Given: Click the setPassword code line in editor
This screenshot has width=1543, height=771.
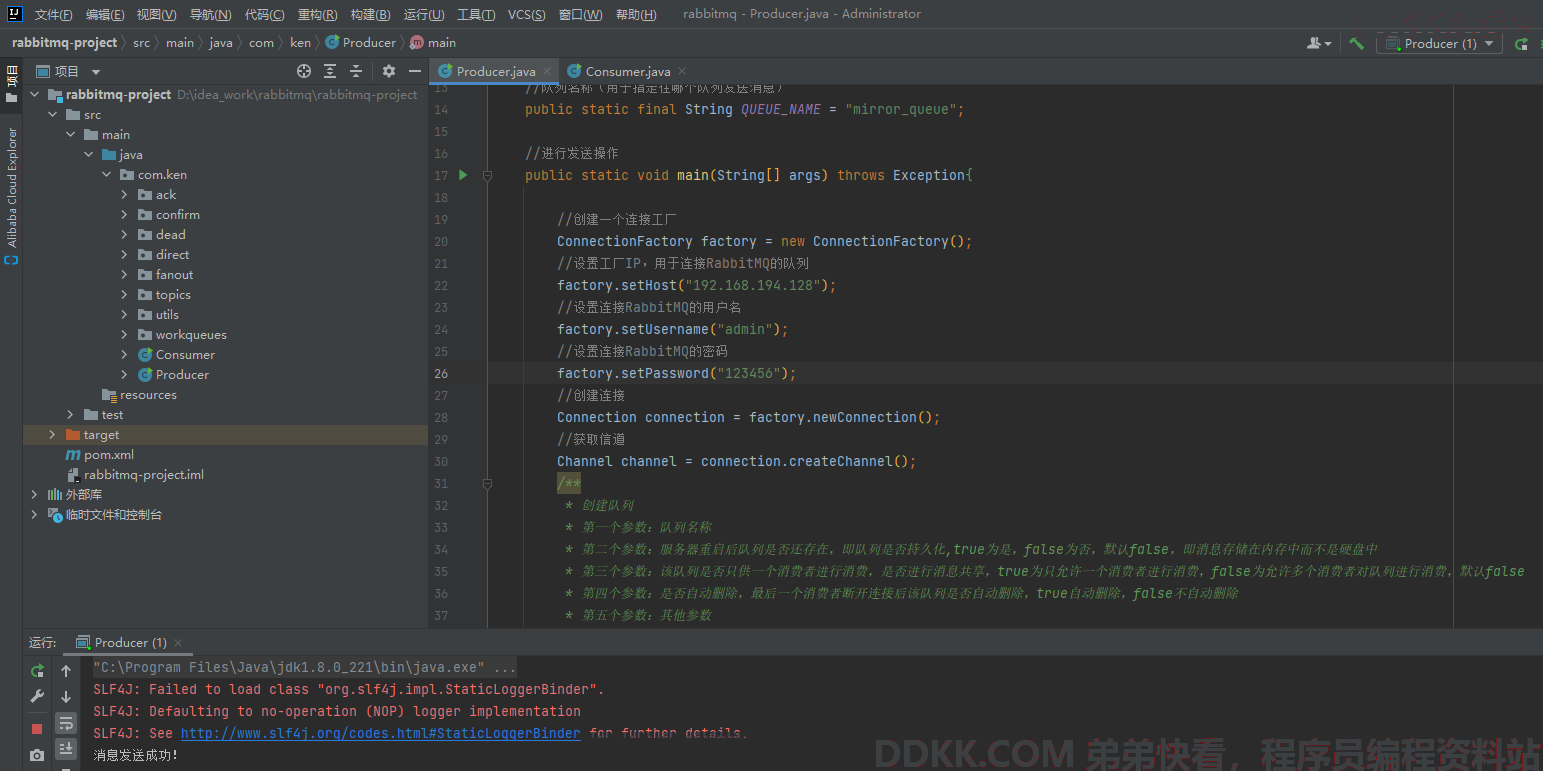Looking at the screenshot, I should (x=677, y=373).
